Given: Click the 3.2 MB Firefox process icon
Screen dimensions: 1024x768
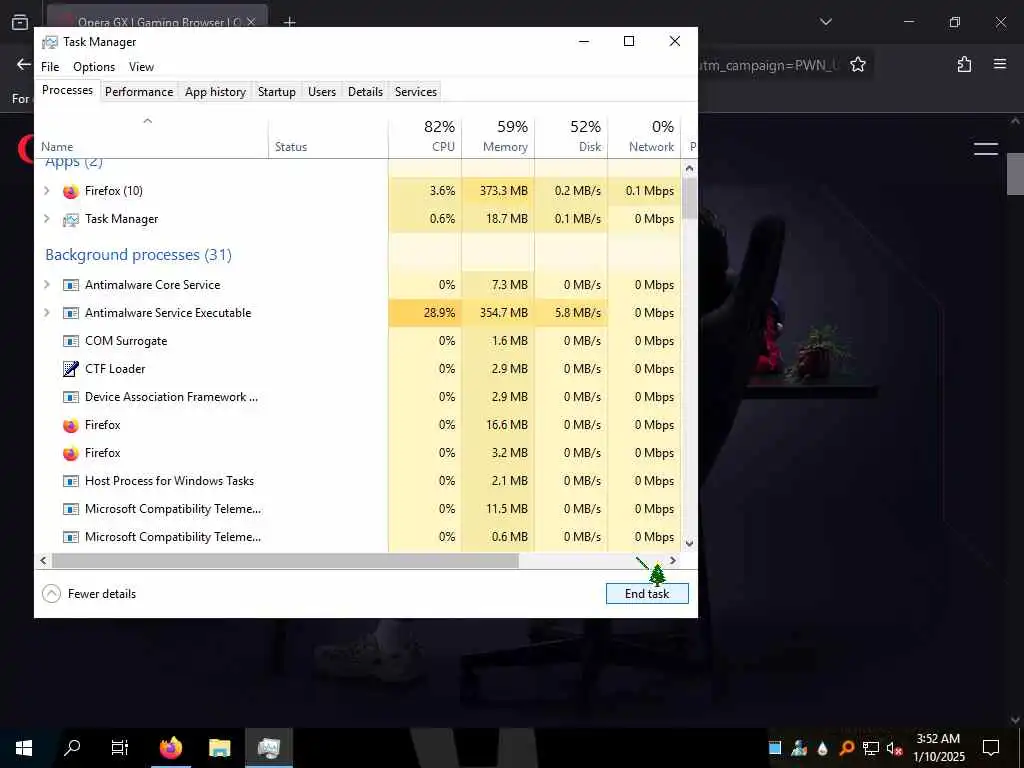Looking at the screenshot, I should pos(71,453).
